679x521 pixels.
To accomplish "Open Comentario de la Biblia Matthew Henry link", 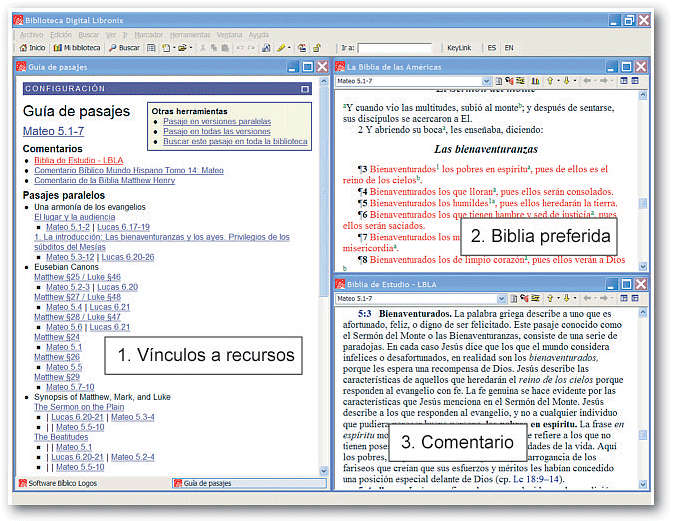I will [x=105, y=180].
